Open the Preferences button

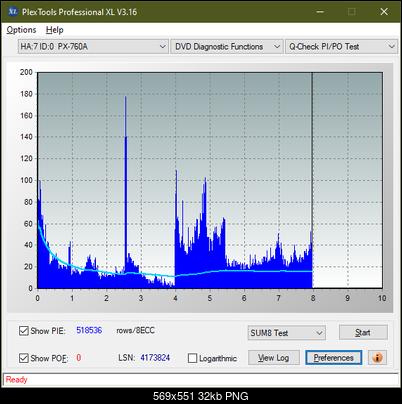pos(334,358)
